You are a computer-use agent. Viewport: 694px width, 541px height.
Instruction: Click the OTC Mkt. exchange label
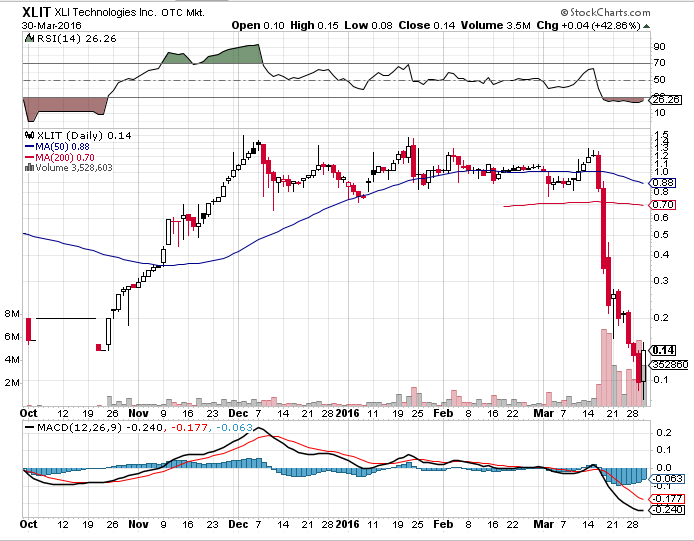(183, 13)
